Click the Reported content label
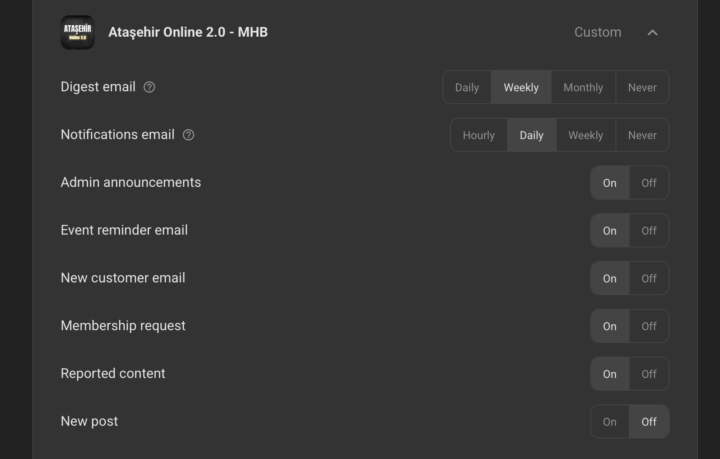 pos(113,373)
